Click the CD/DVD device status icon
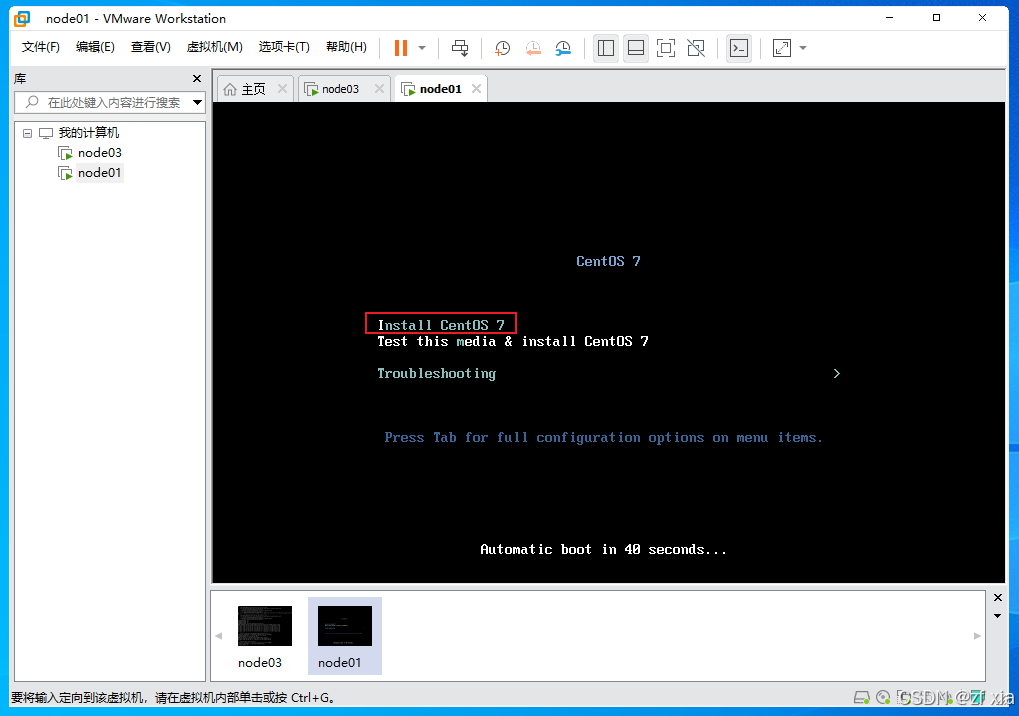 pos(883,698)
